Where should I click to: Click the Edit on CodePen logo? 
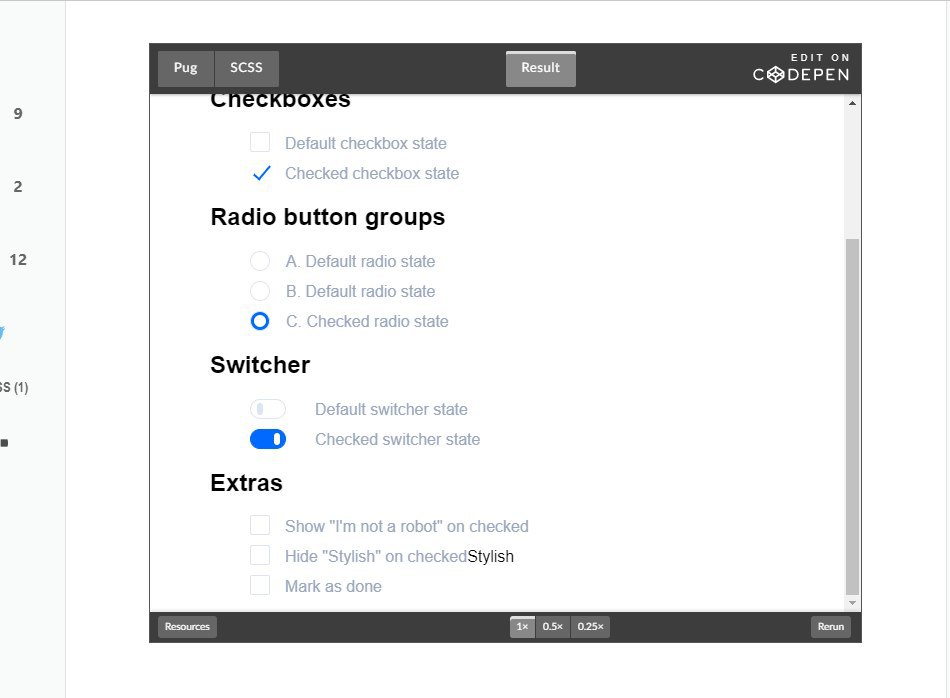801,67
